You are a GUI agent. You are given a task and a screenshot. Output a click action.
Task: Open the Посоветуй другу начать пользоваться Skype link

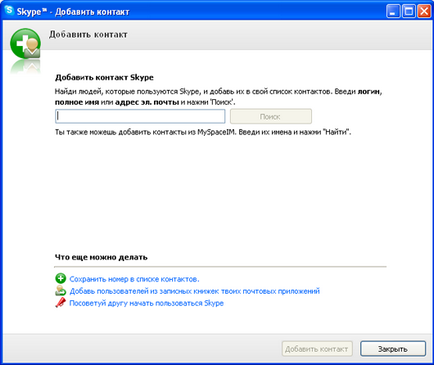(x=146, y=303)
